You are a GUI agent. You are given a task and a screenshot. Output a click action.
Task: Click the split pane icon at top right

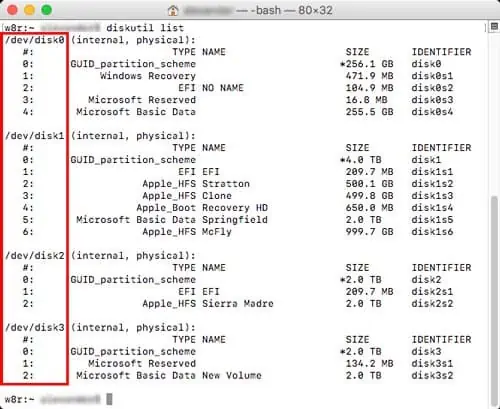click(x=494, y=27)
